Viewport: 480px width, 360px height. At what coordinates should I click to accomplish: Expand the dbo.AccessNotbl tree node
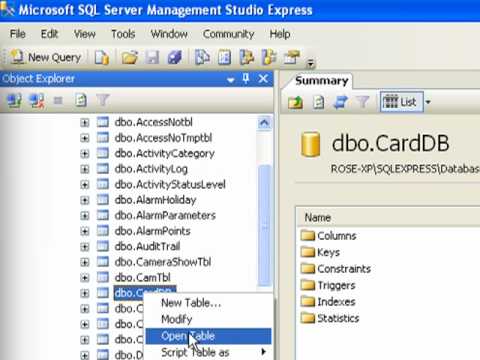(x=85, y=123)
